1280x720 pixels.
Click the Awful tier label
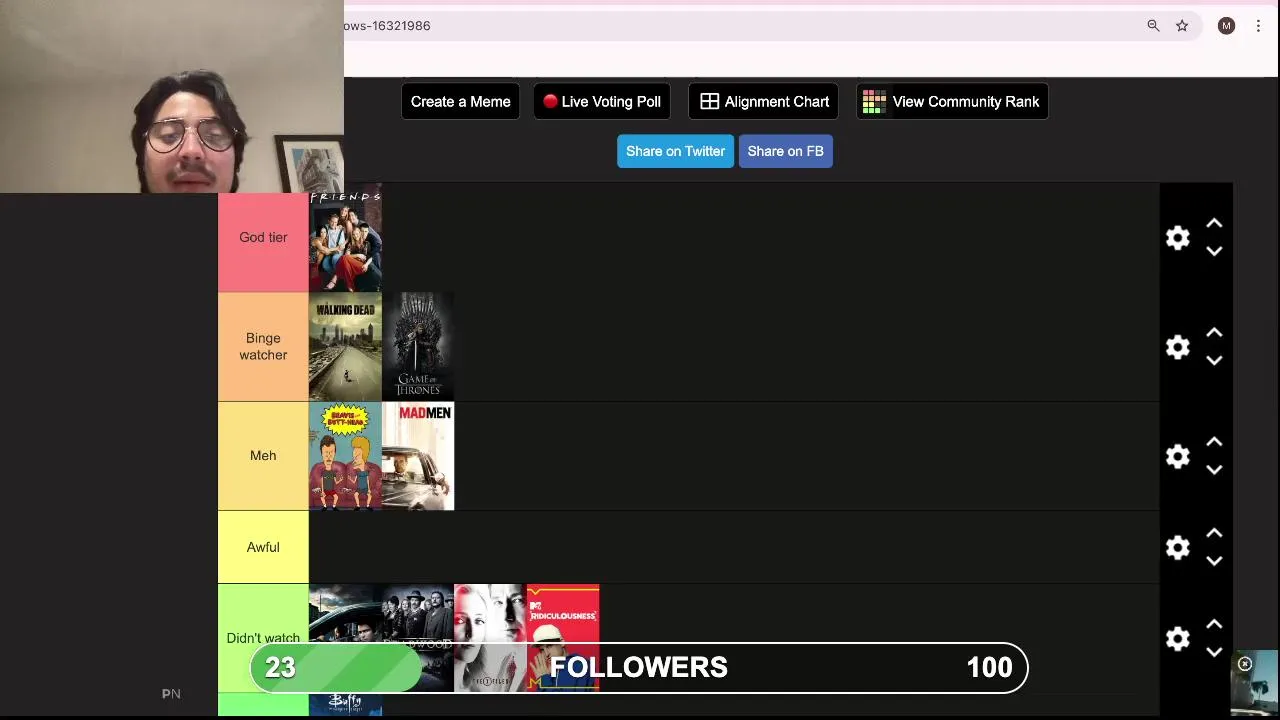point(263,547)
